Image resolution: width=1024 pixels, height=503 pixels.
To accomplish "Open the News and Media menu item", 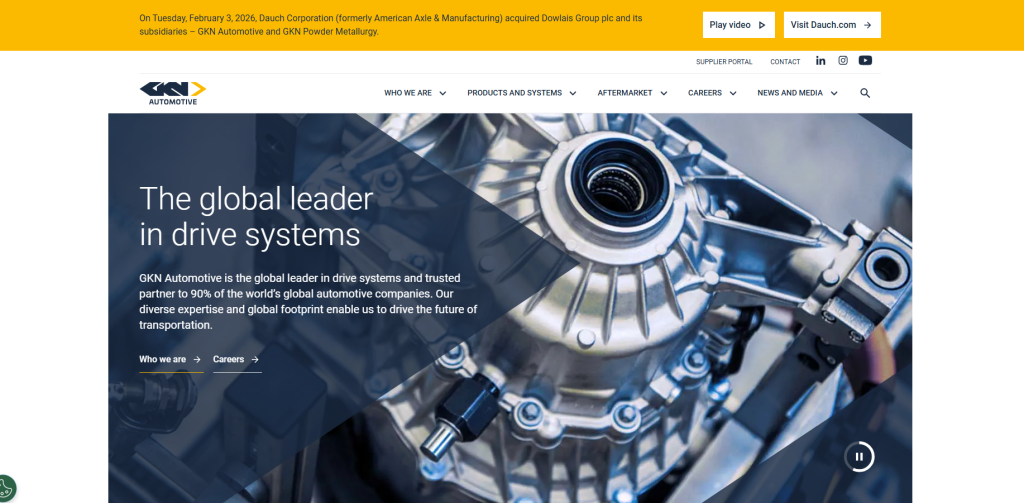I will coord(790,93).
